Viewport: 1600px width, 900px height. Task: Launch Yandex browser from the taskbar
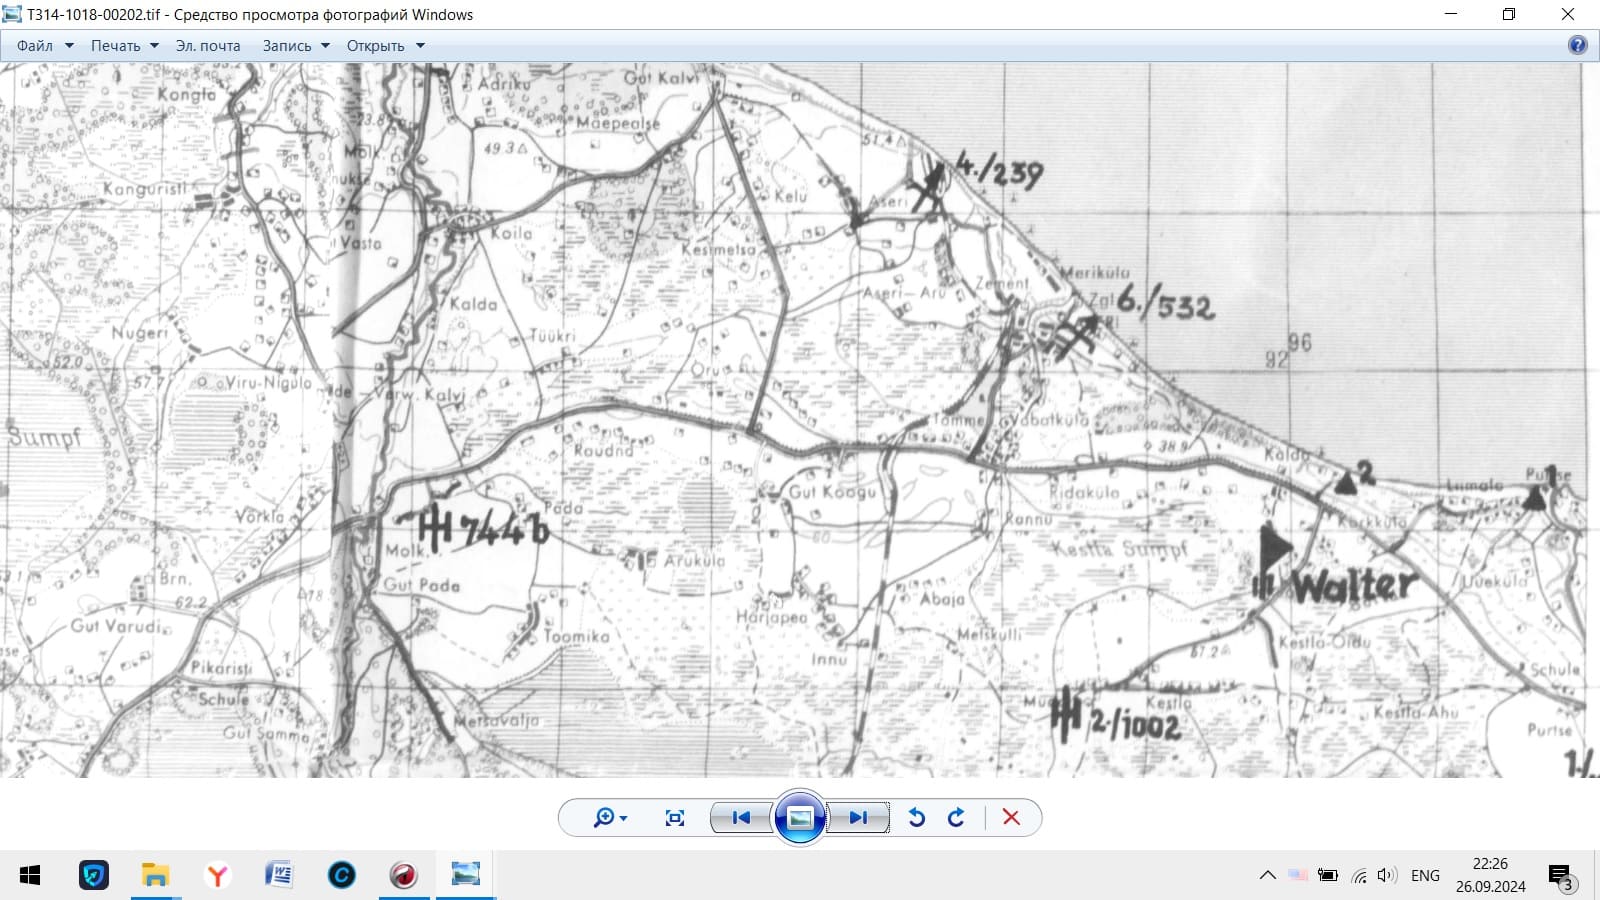[x=217, y=876]
